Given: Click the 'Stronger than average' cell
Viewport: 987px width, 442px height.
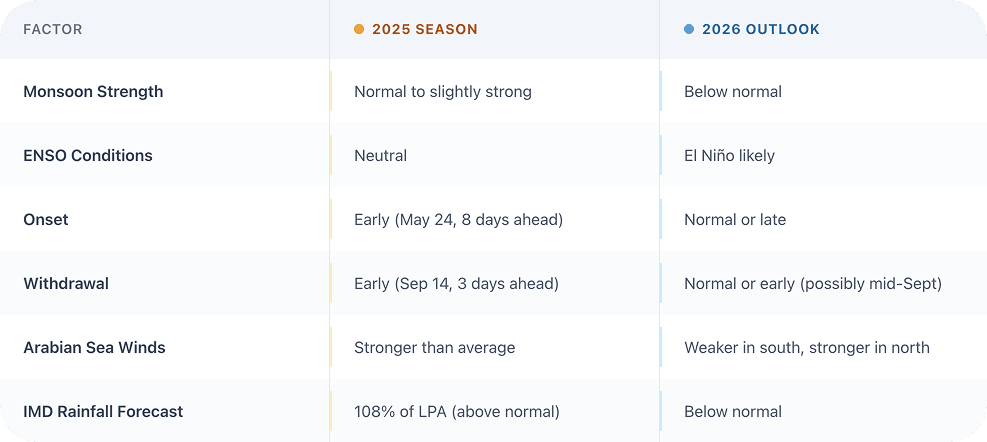Looking at the screenshot, I should (x=435, y=348).
